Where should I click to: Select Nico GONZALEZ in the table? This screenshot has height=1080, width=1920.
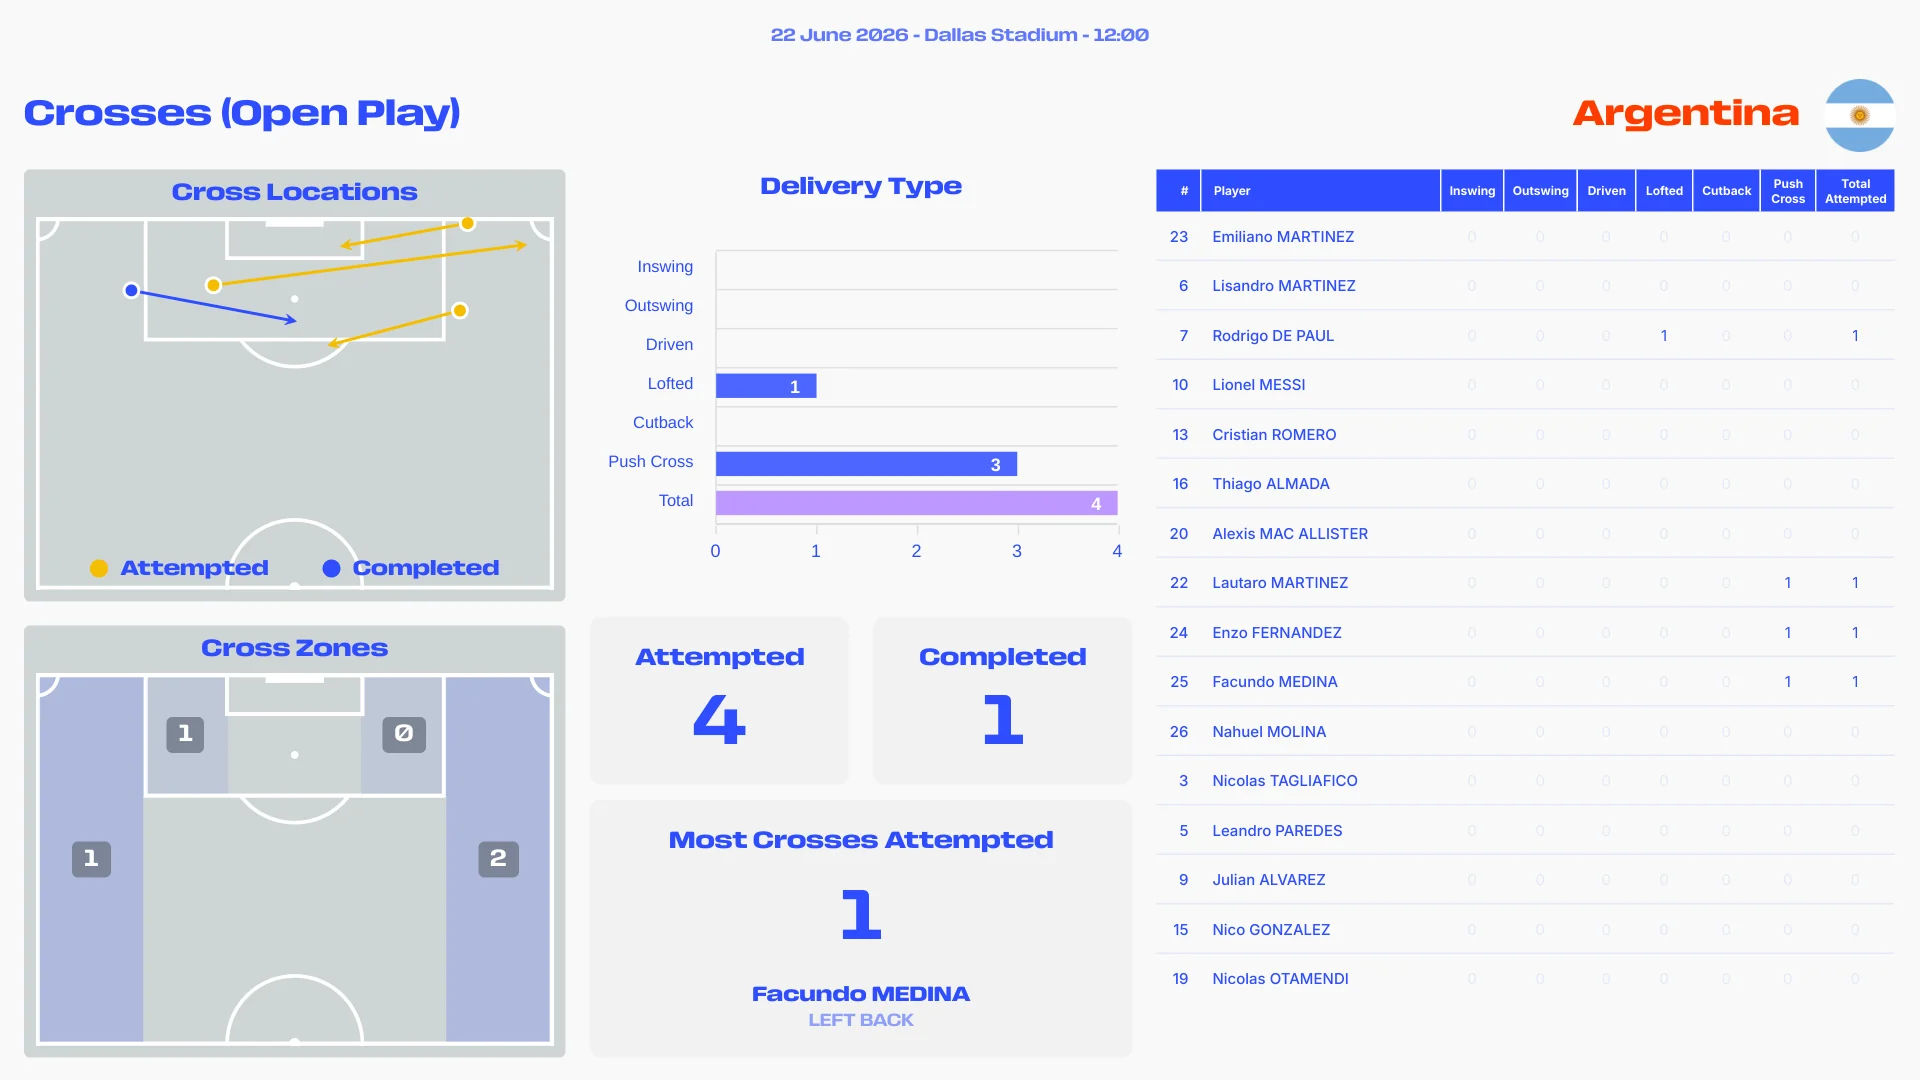[1271, 930]
